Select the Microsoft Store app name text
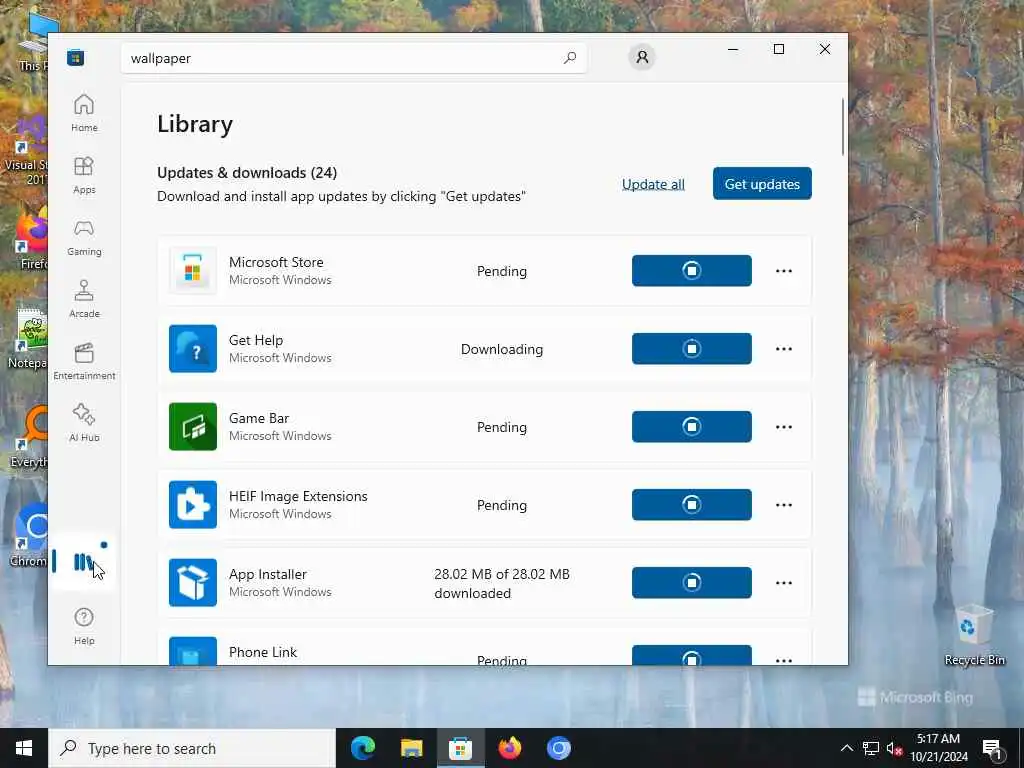The height and width of the screenshot is (768, 1024). point(276,262)
